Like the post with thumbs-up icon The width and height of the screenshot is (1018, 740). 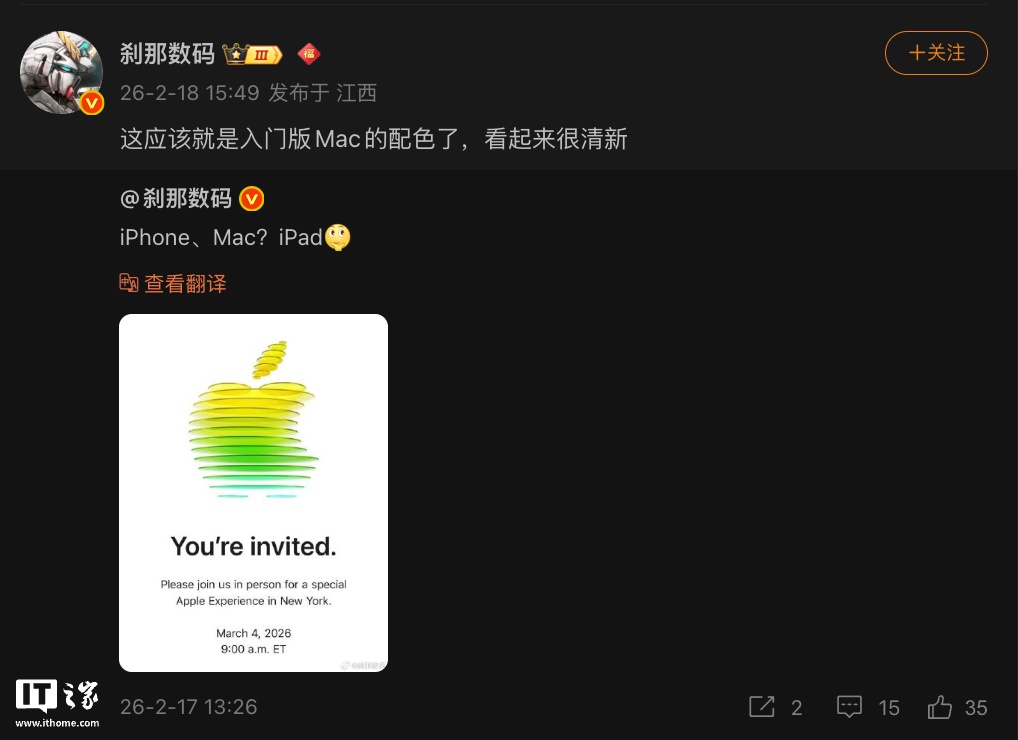(x=939, y=706)
